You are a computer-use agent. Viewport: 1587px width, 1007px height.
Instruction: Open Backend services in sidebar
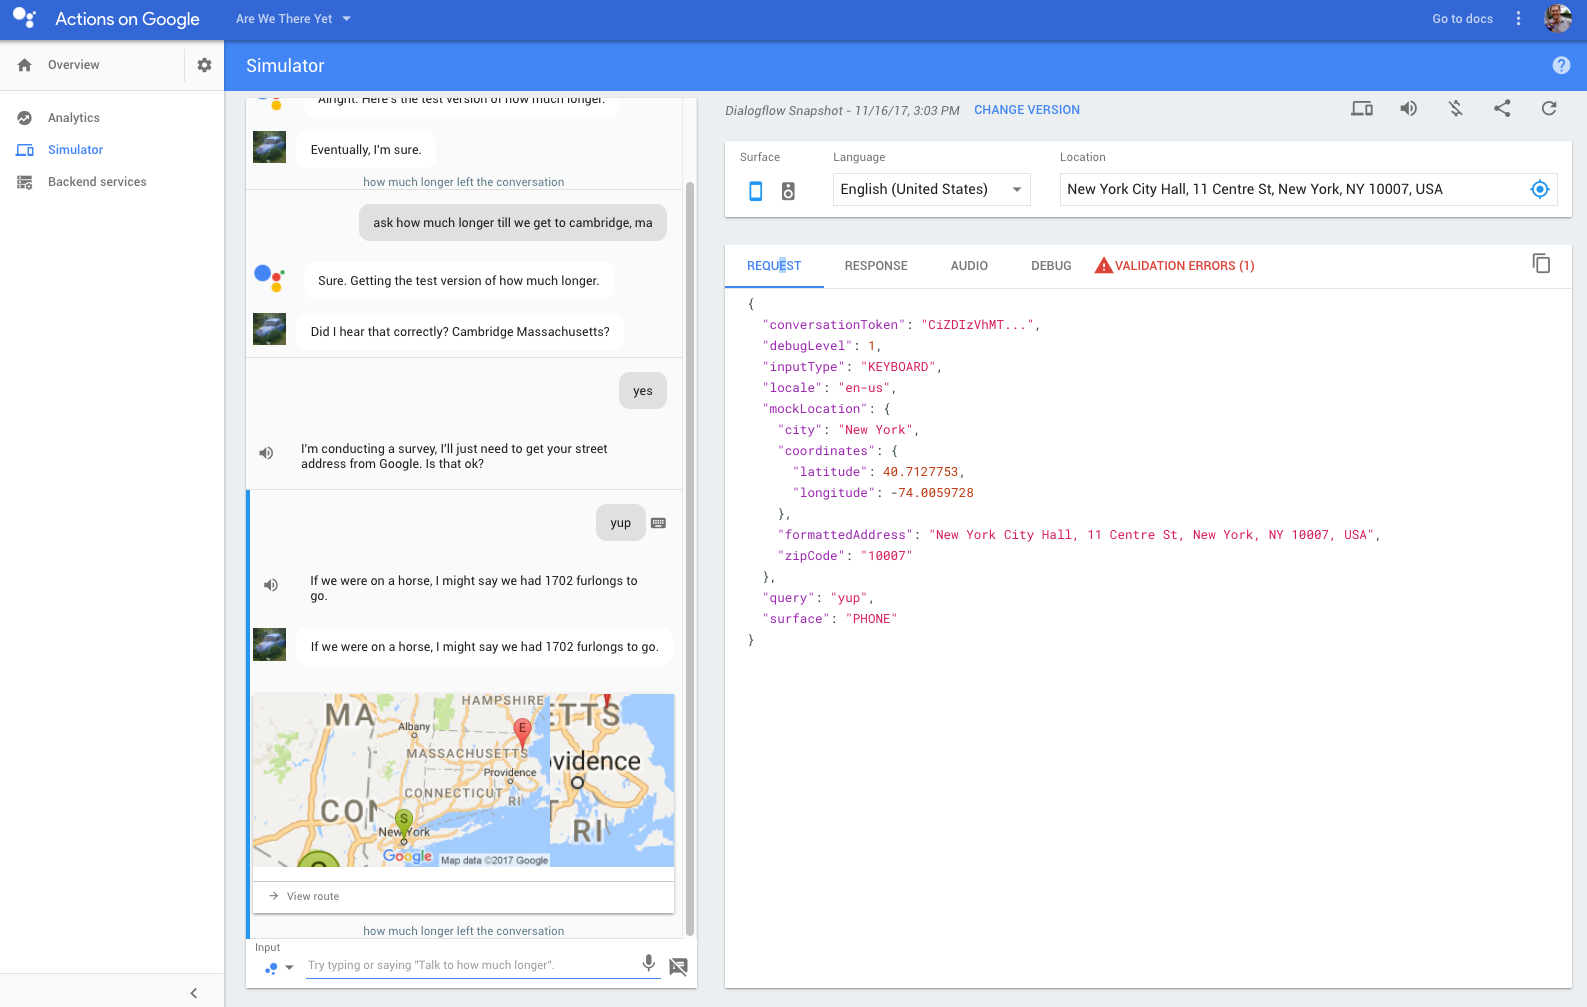pos(97,182)
